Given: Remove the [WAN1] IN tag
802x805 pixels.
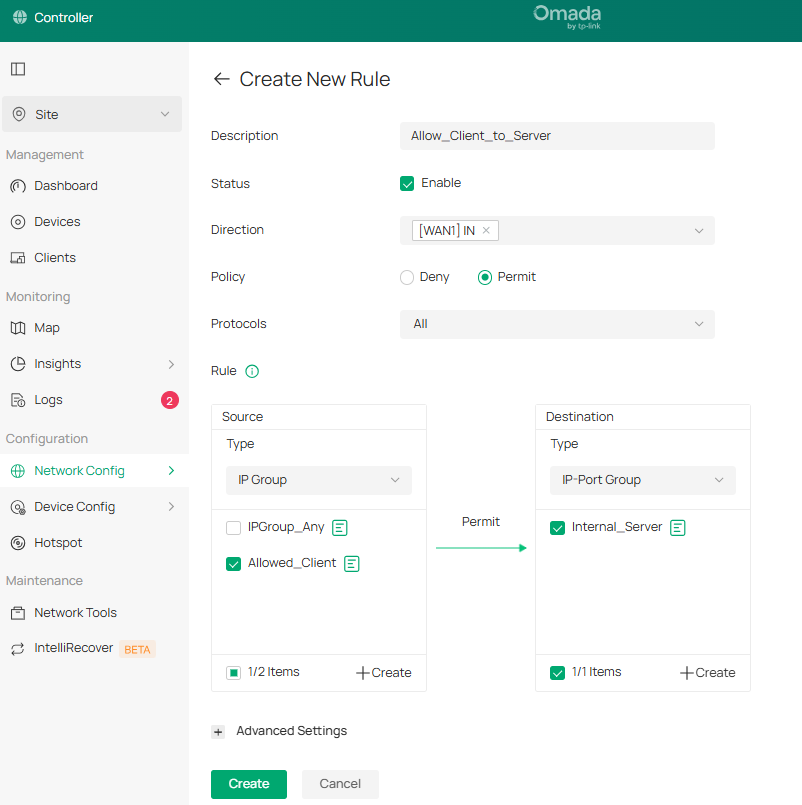Looking at the screenshot, I should [x=486, y=231].
